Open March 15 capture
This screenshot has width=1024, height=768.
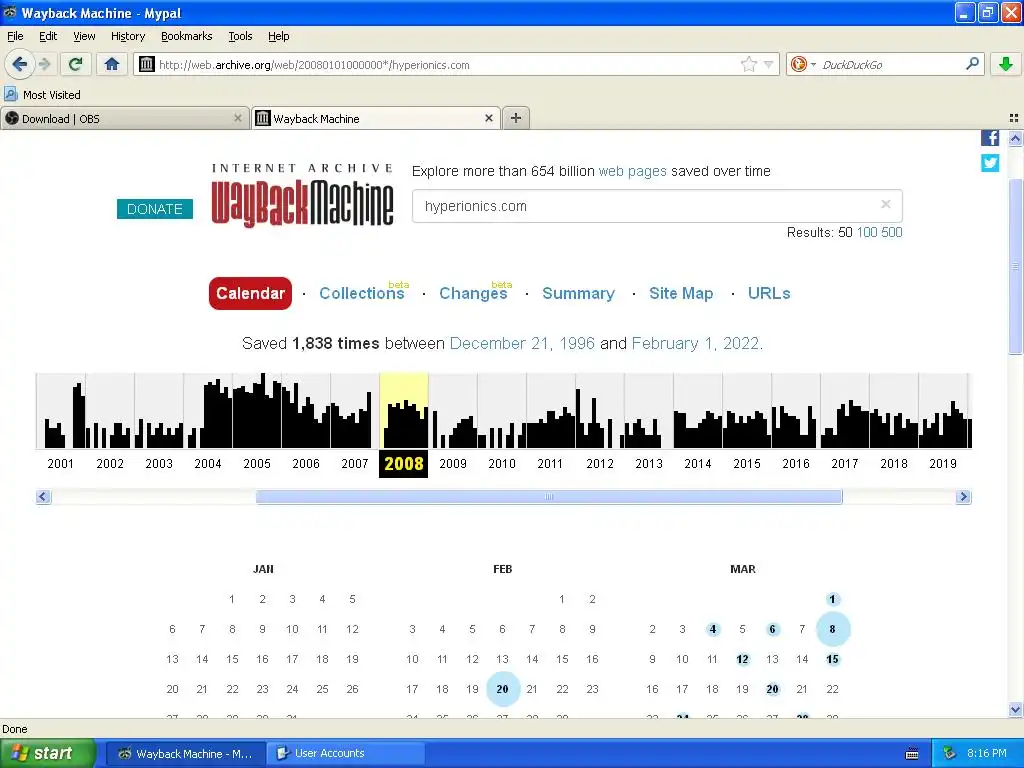point(833,659)
